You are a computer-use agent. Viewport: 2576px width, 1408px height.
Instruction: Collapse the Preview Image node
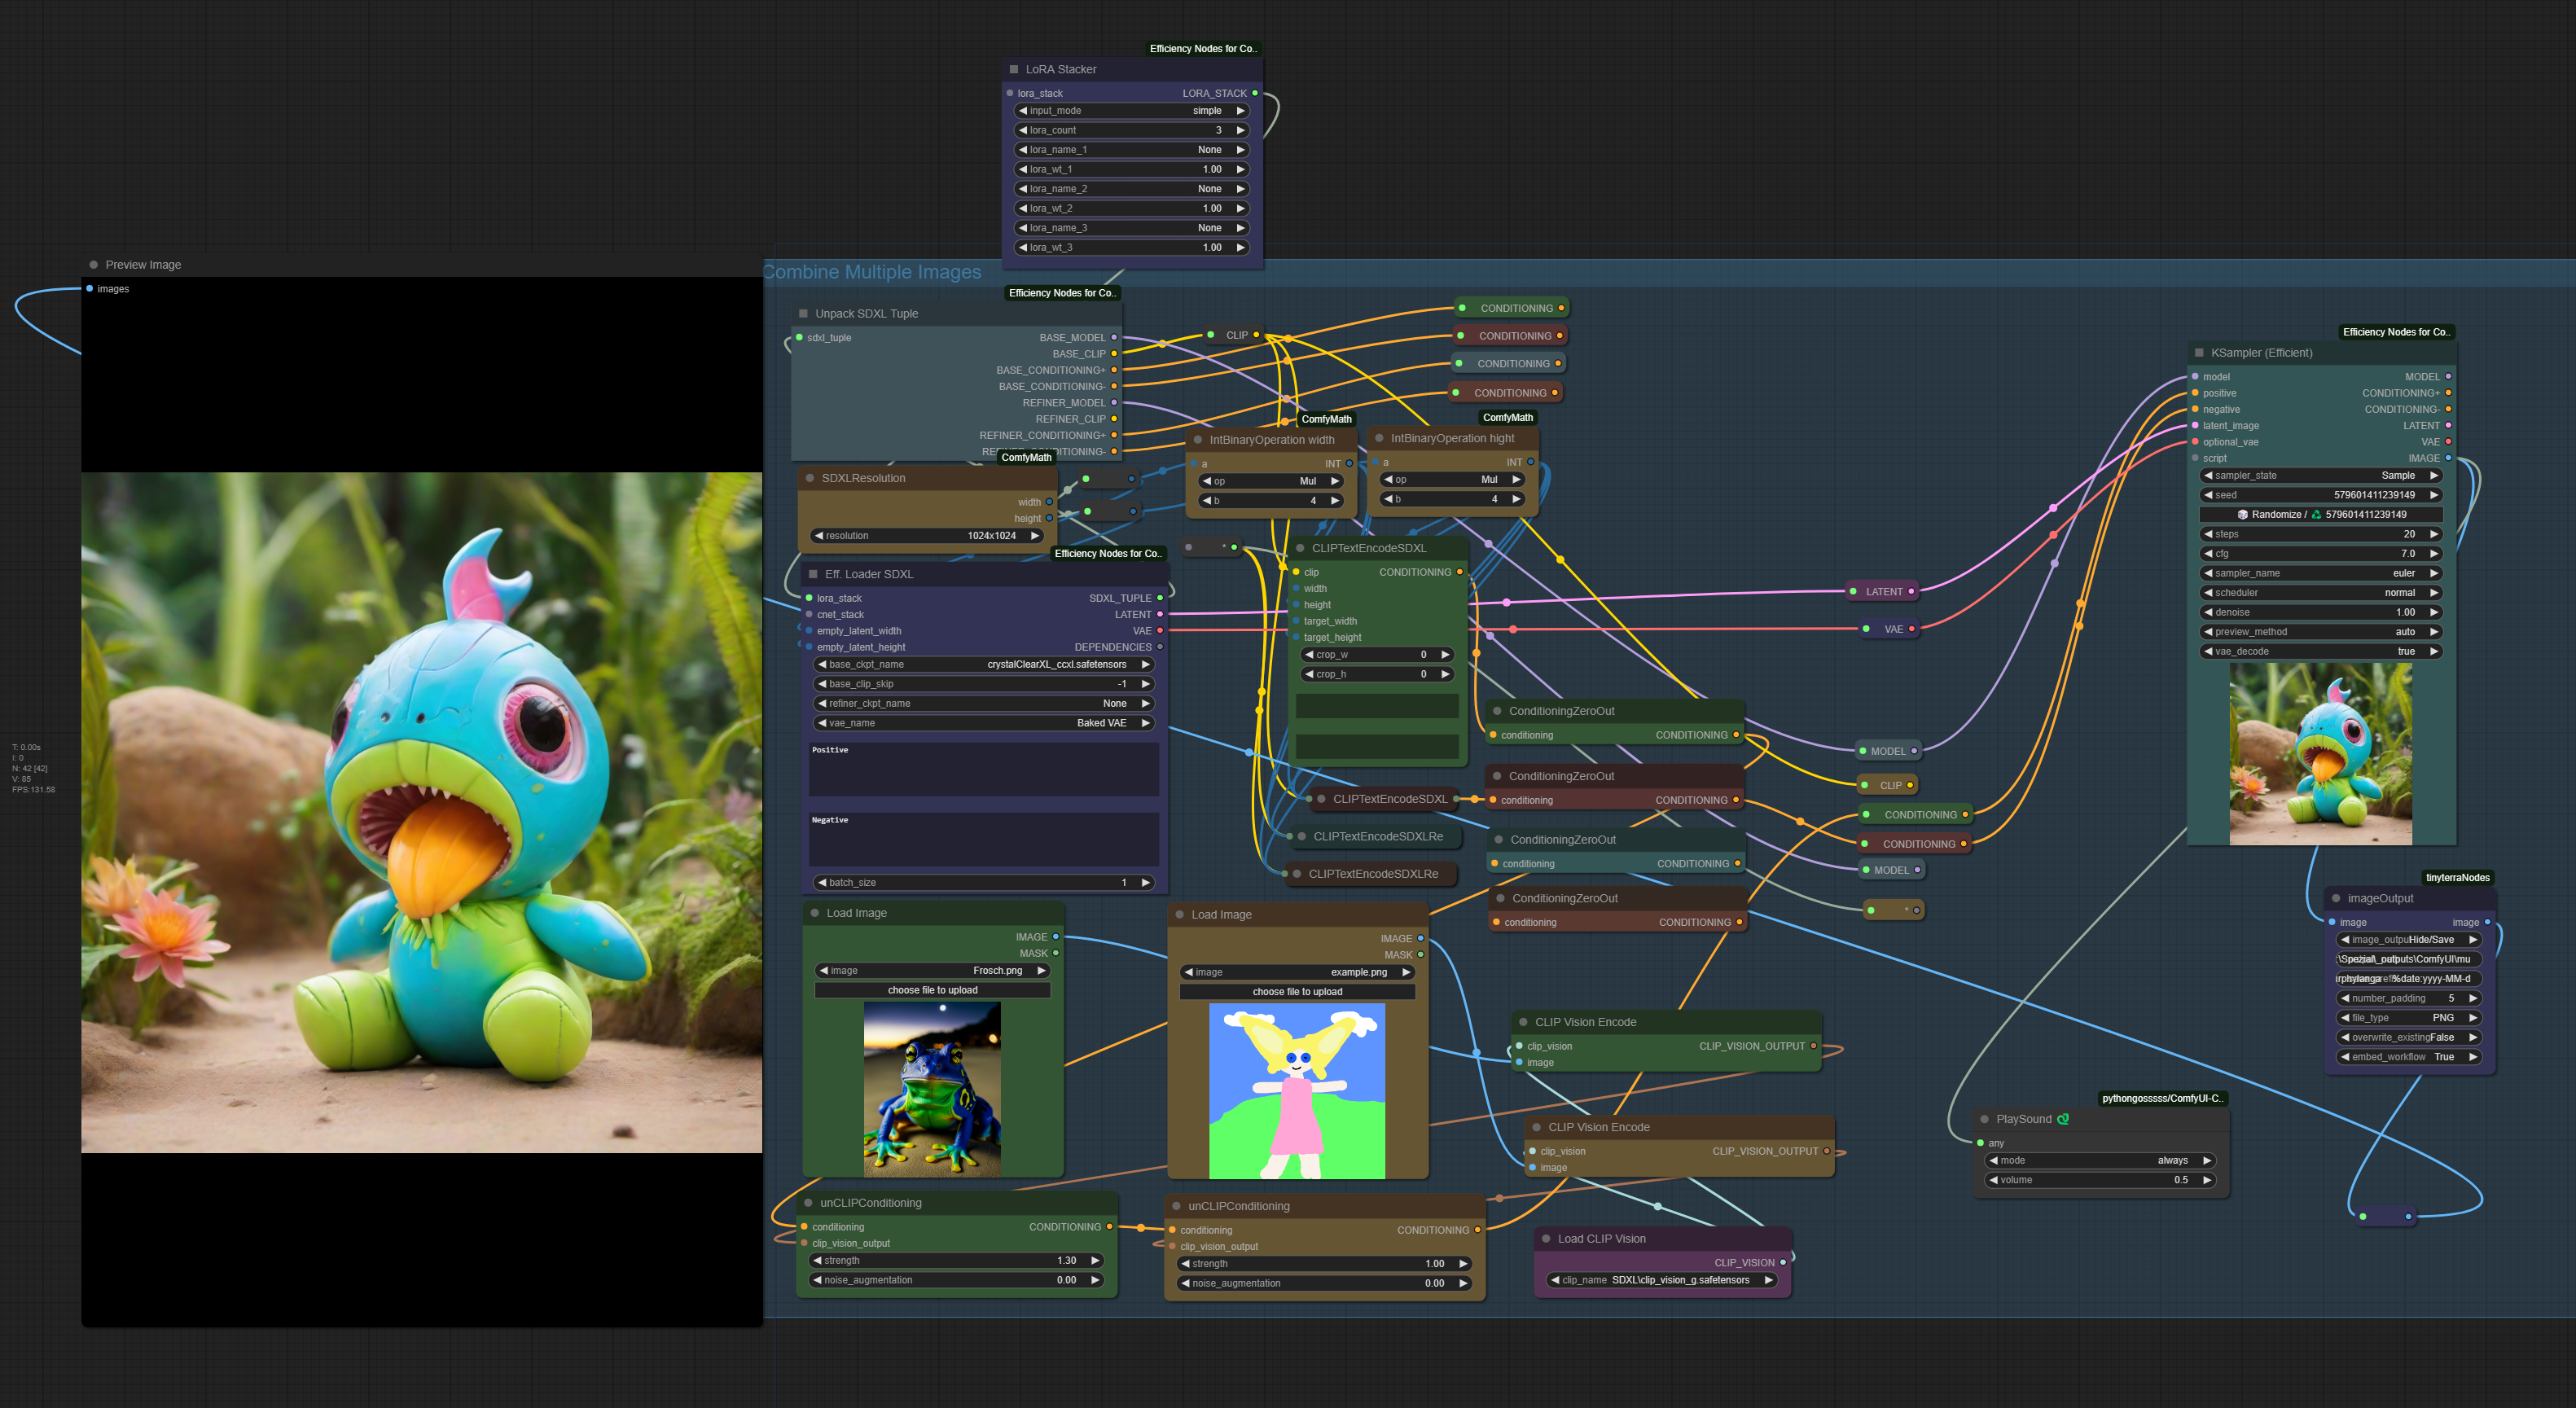tap(94, 265)
